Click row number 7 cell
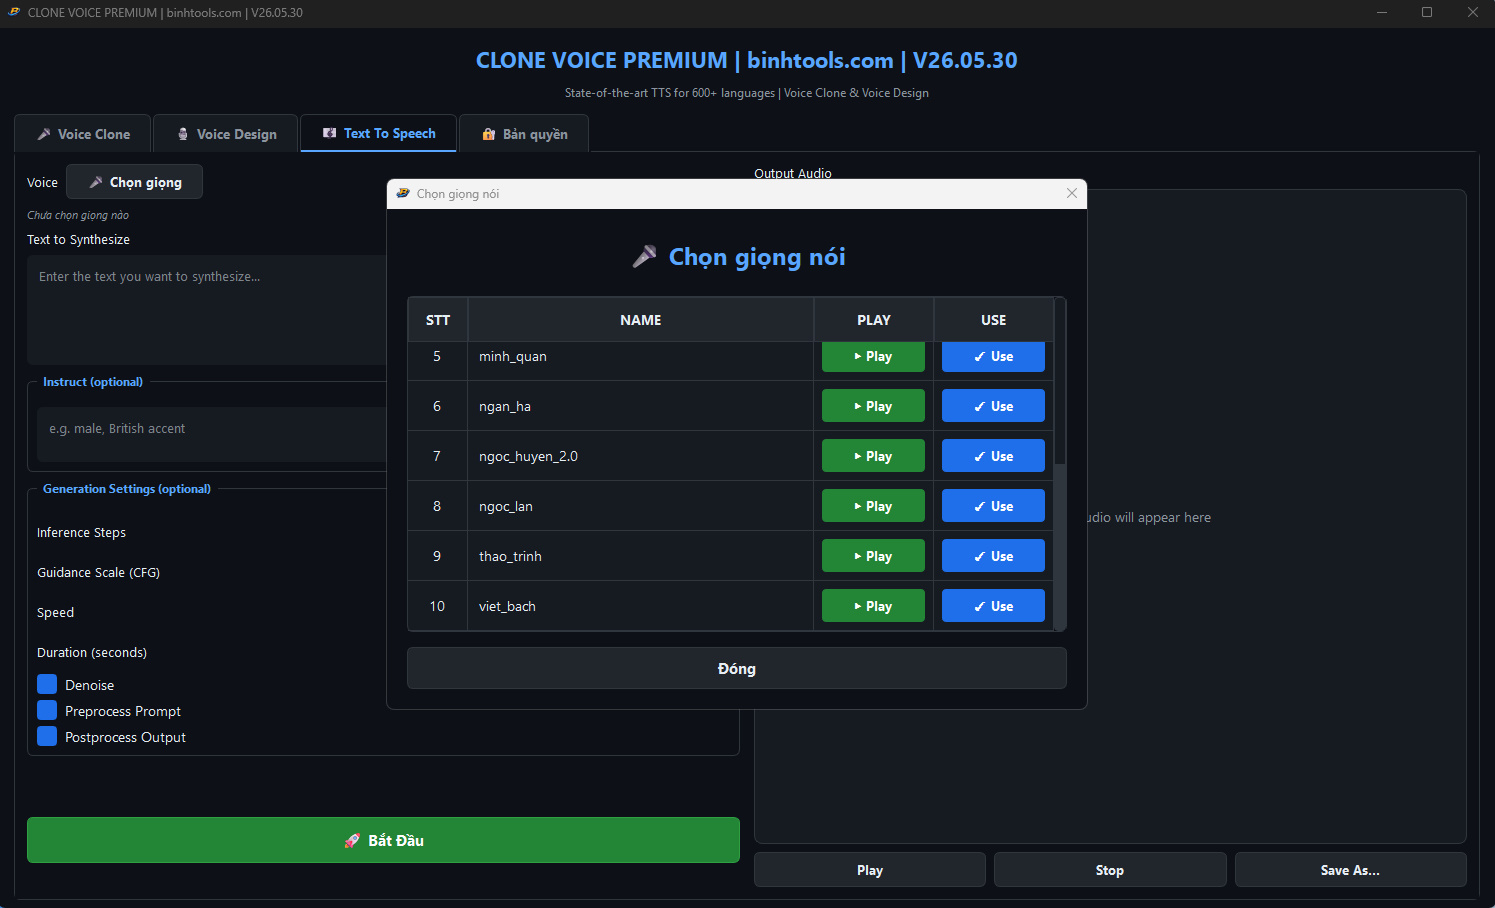The width and height of the screenshot is (1495, 908). tap(437, 456)
